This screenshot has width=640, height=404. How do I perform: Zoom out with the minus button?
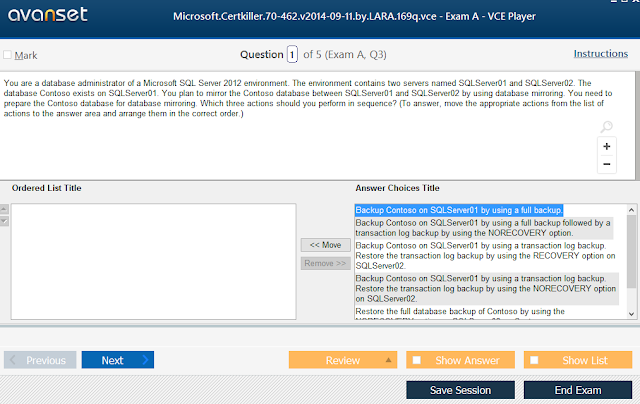pos(607,164)
